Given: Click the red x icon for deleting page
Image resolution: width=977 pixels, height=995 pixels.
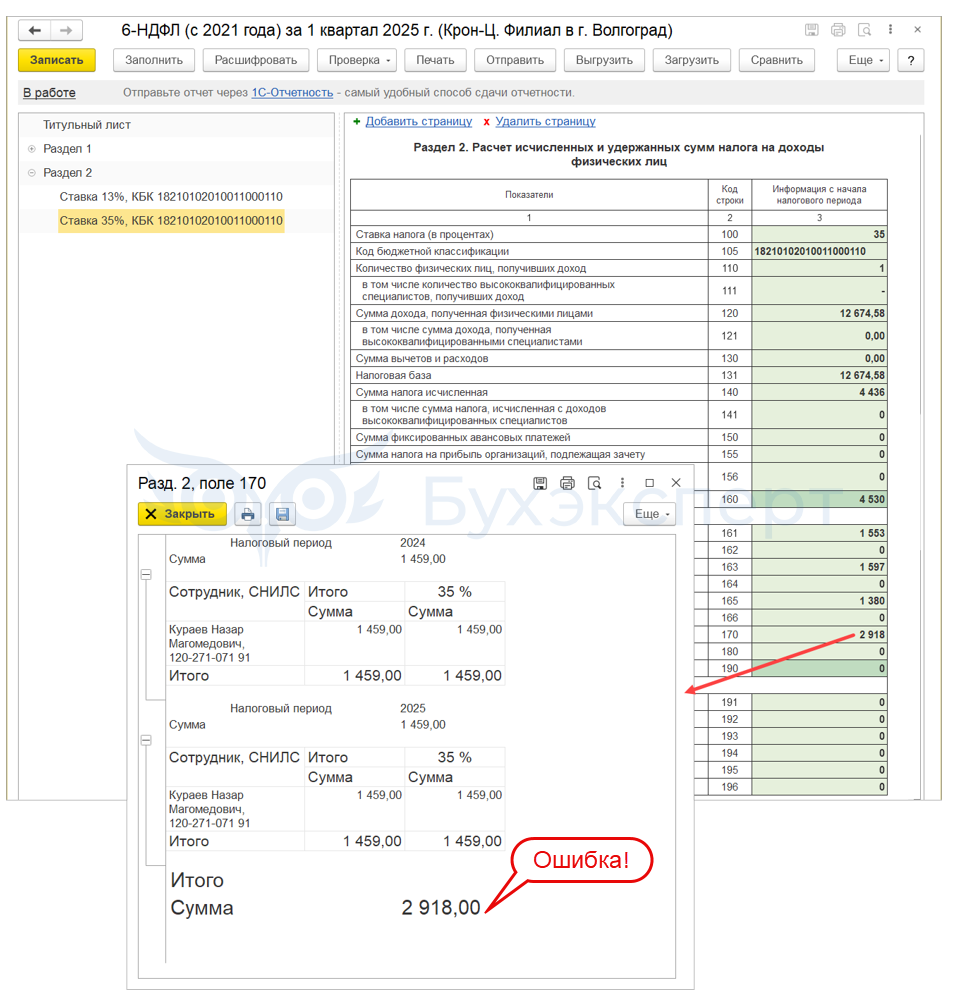Looking at the screenshot, I should click(487, 122).
